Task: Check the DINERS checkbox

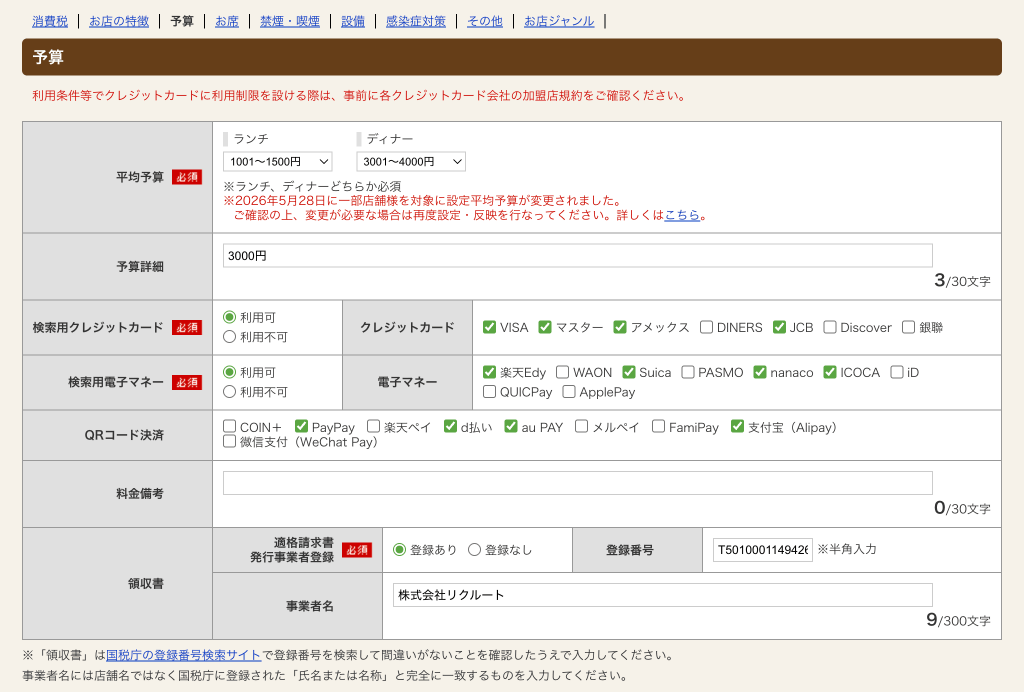Action: (x=706, y=327)
